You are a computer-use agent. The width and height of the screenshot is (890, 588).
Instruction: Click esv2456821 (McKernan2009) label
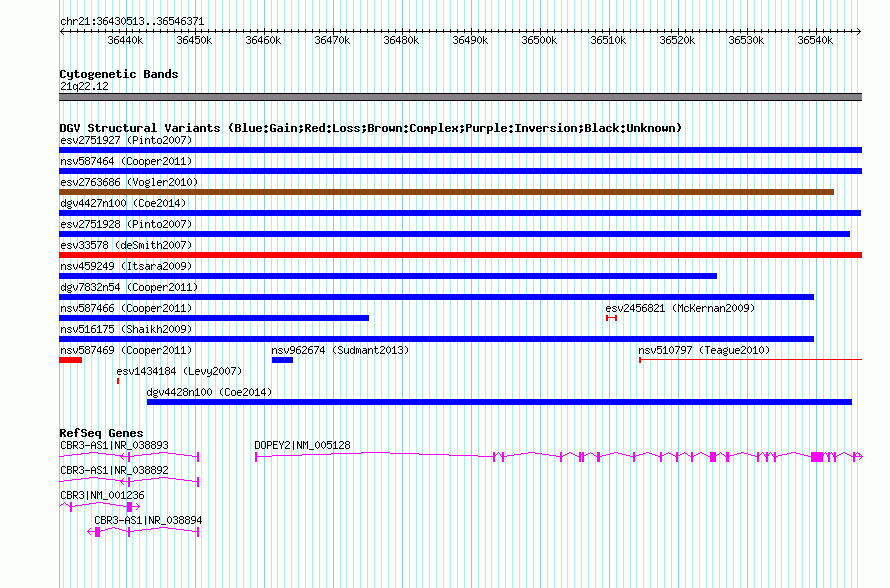point(680,308)
